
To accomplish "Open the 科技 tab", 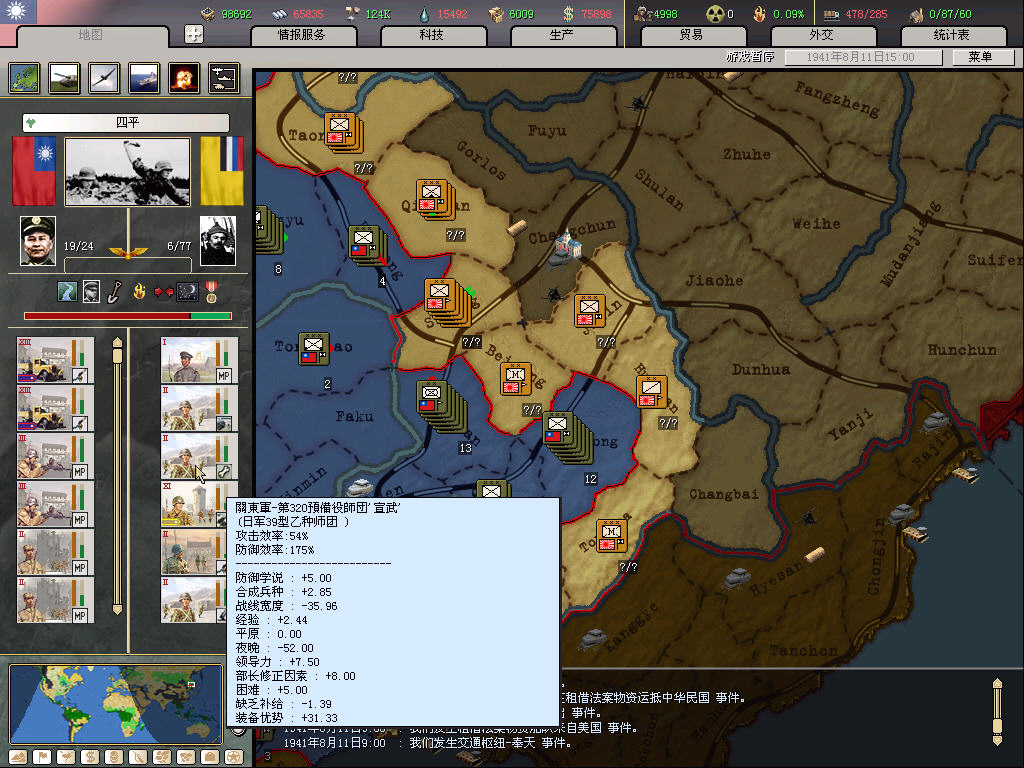I will click(432, 35).
